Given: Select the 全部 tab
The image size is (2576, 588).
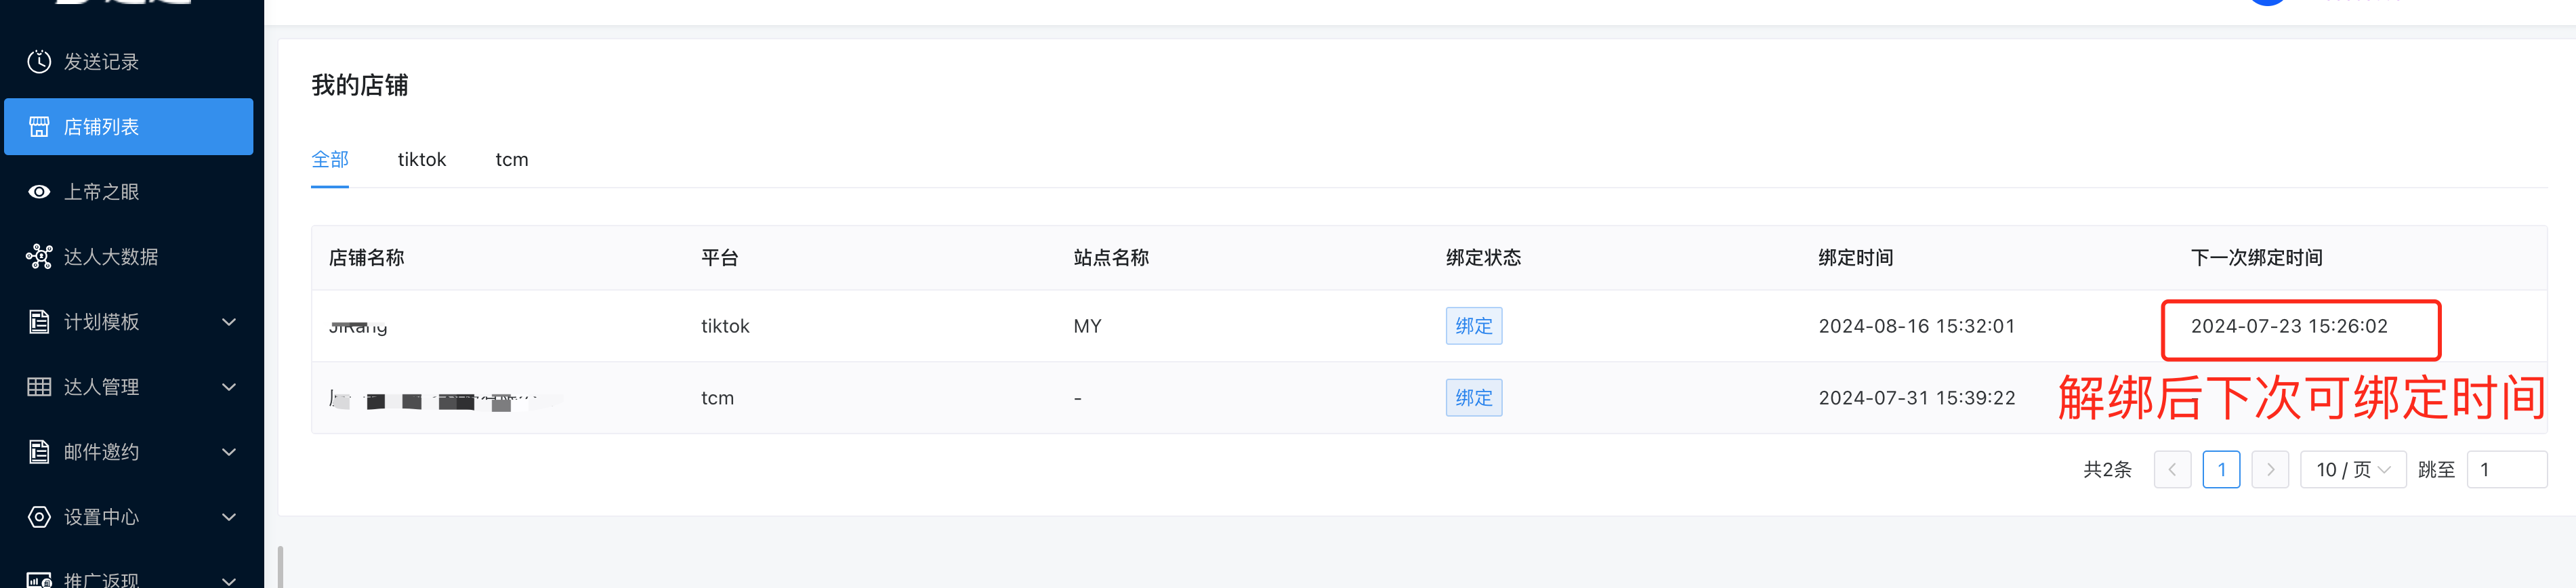Looking at the screenshot, I should click(330, 160).
